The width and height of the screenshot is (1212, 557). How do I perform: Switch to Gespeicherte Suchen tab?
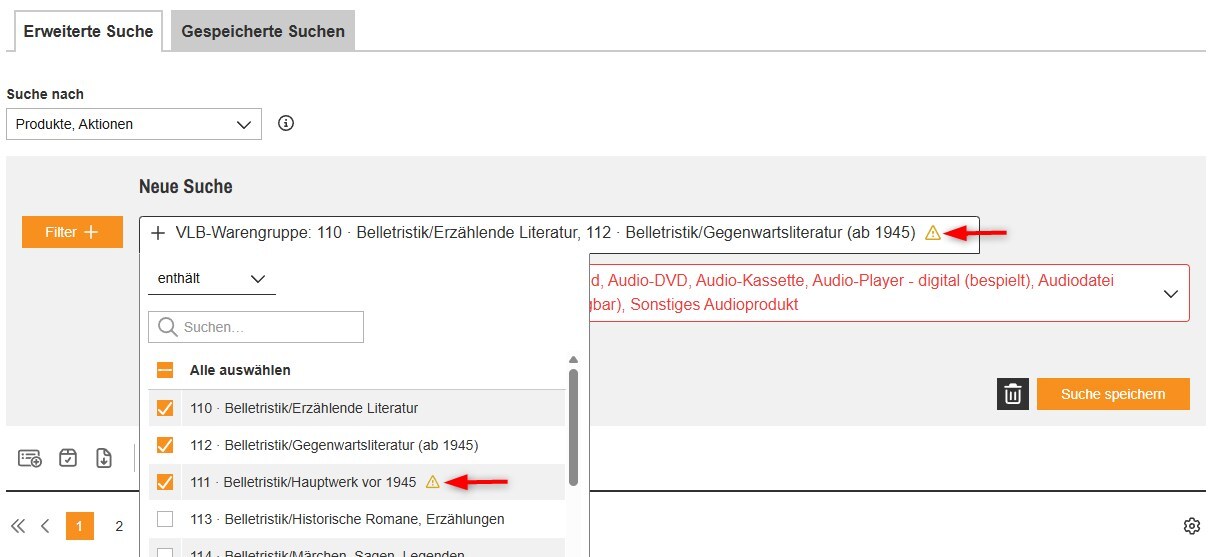coord(263,31)
